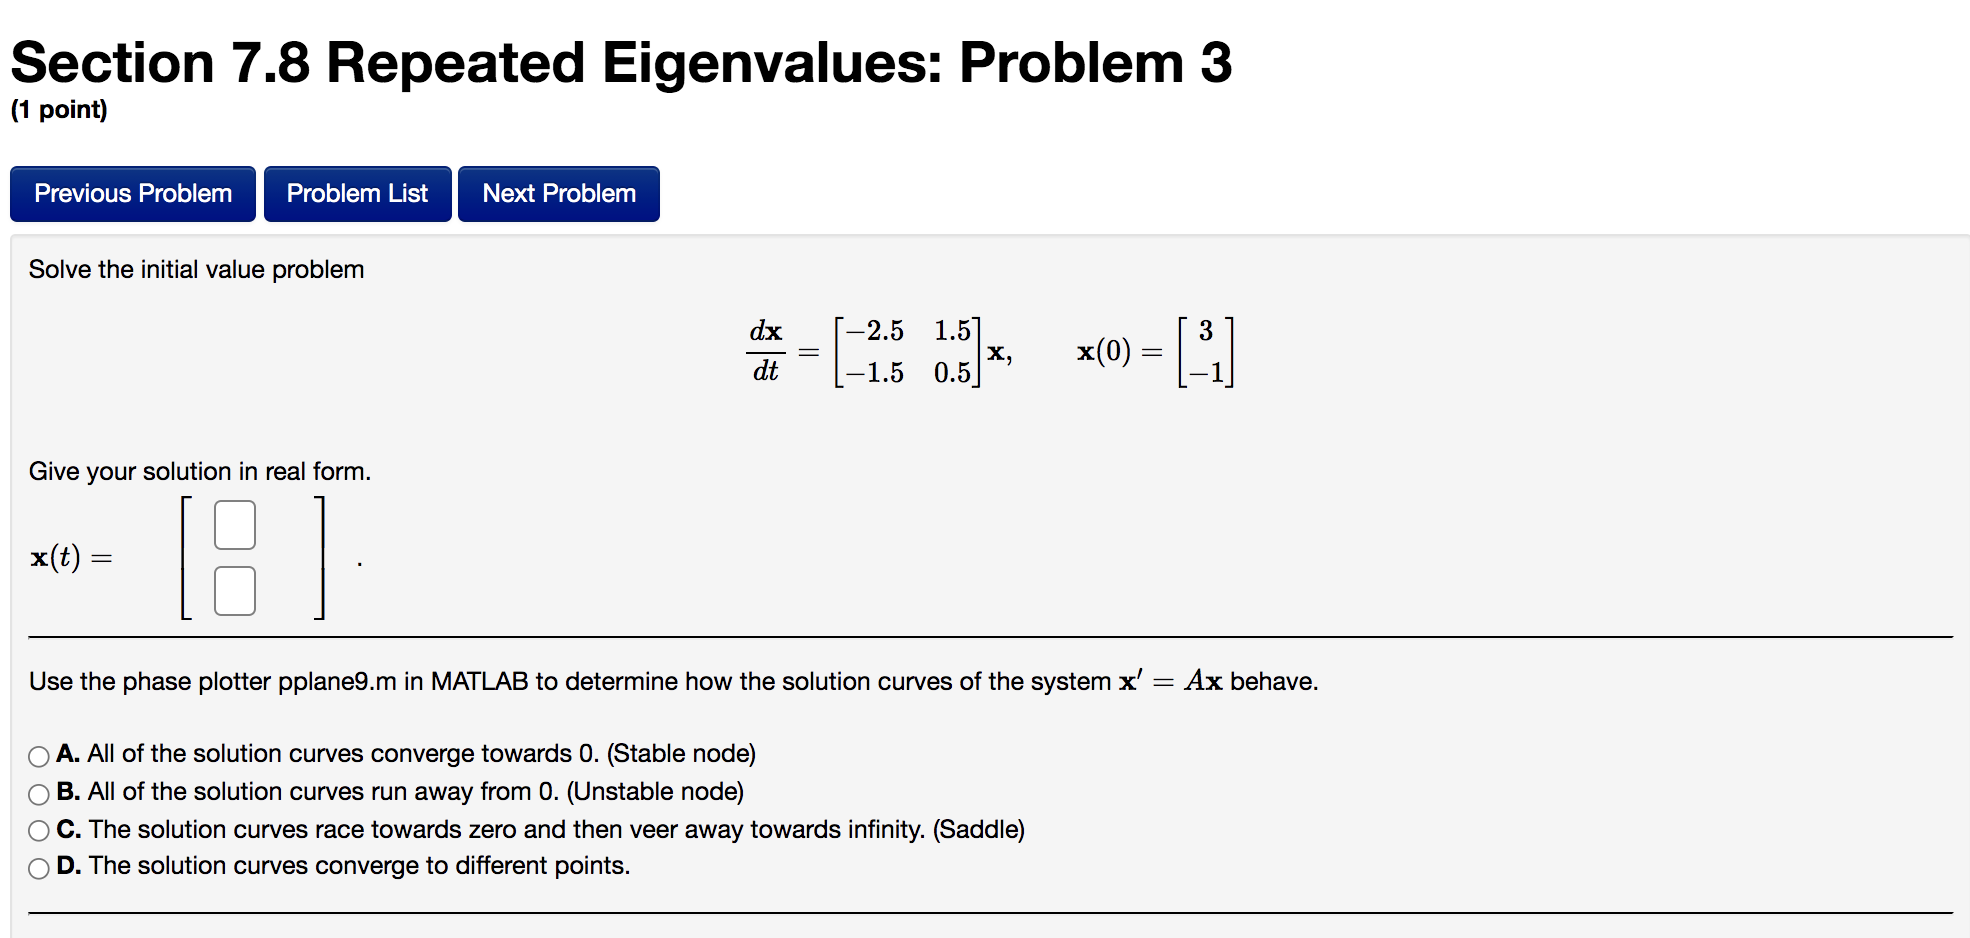
Task: Click the Section 7.8 Repeated Eigenvalues heading
Action: point(620,63)
